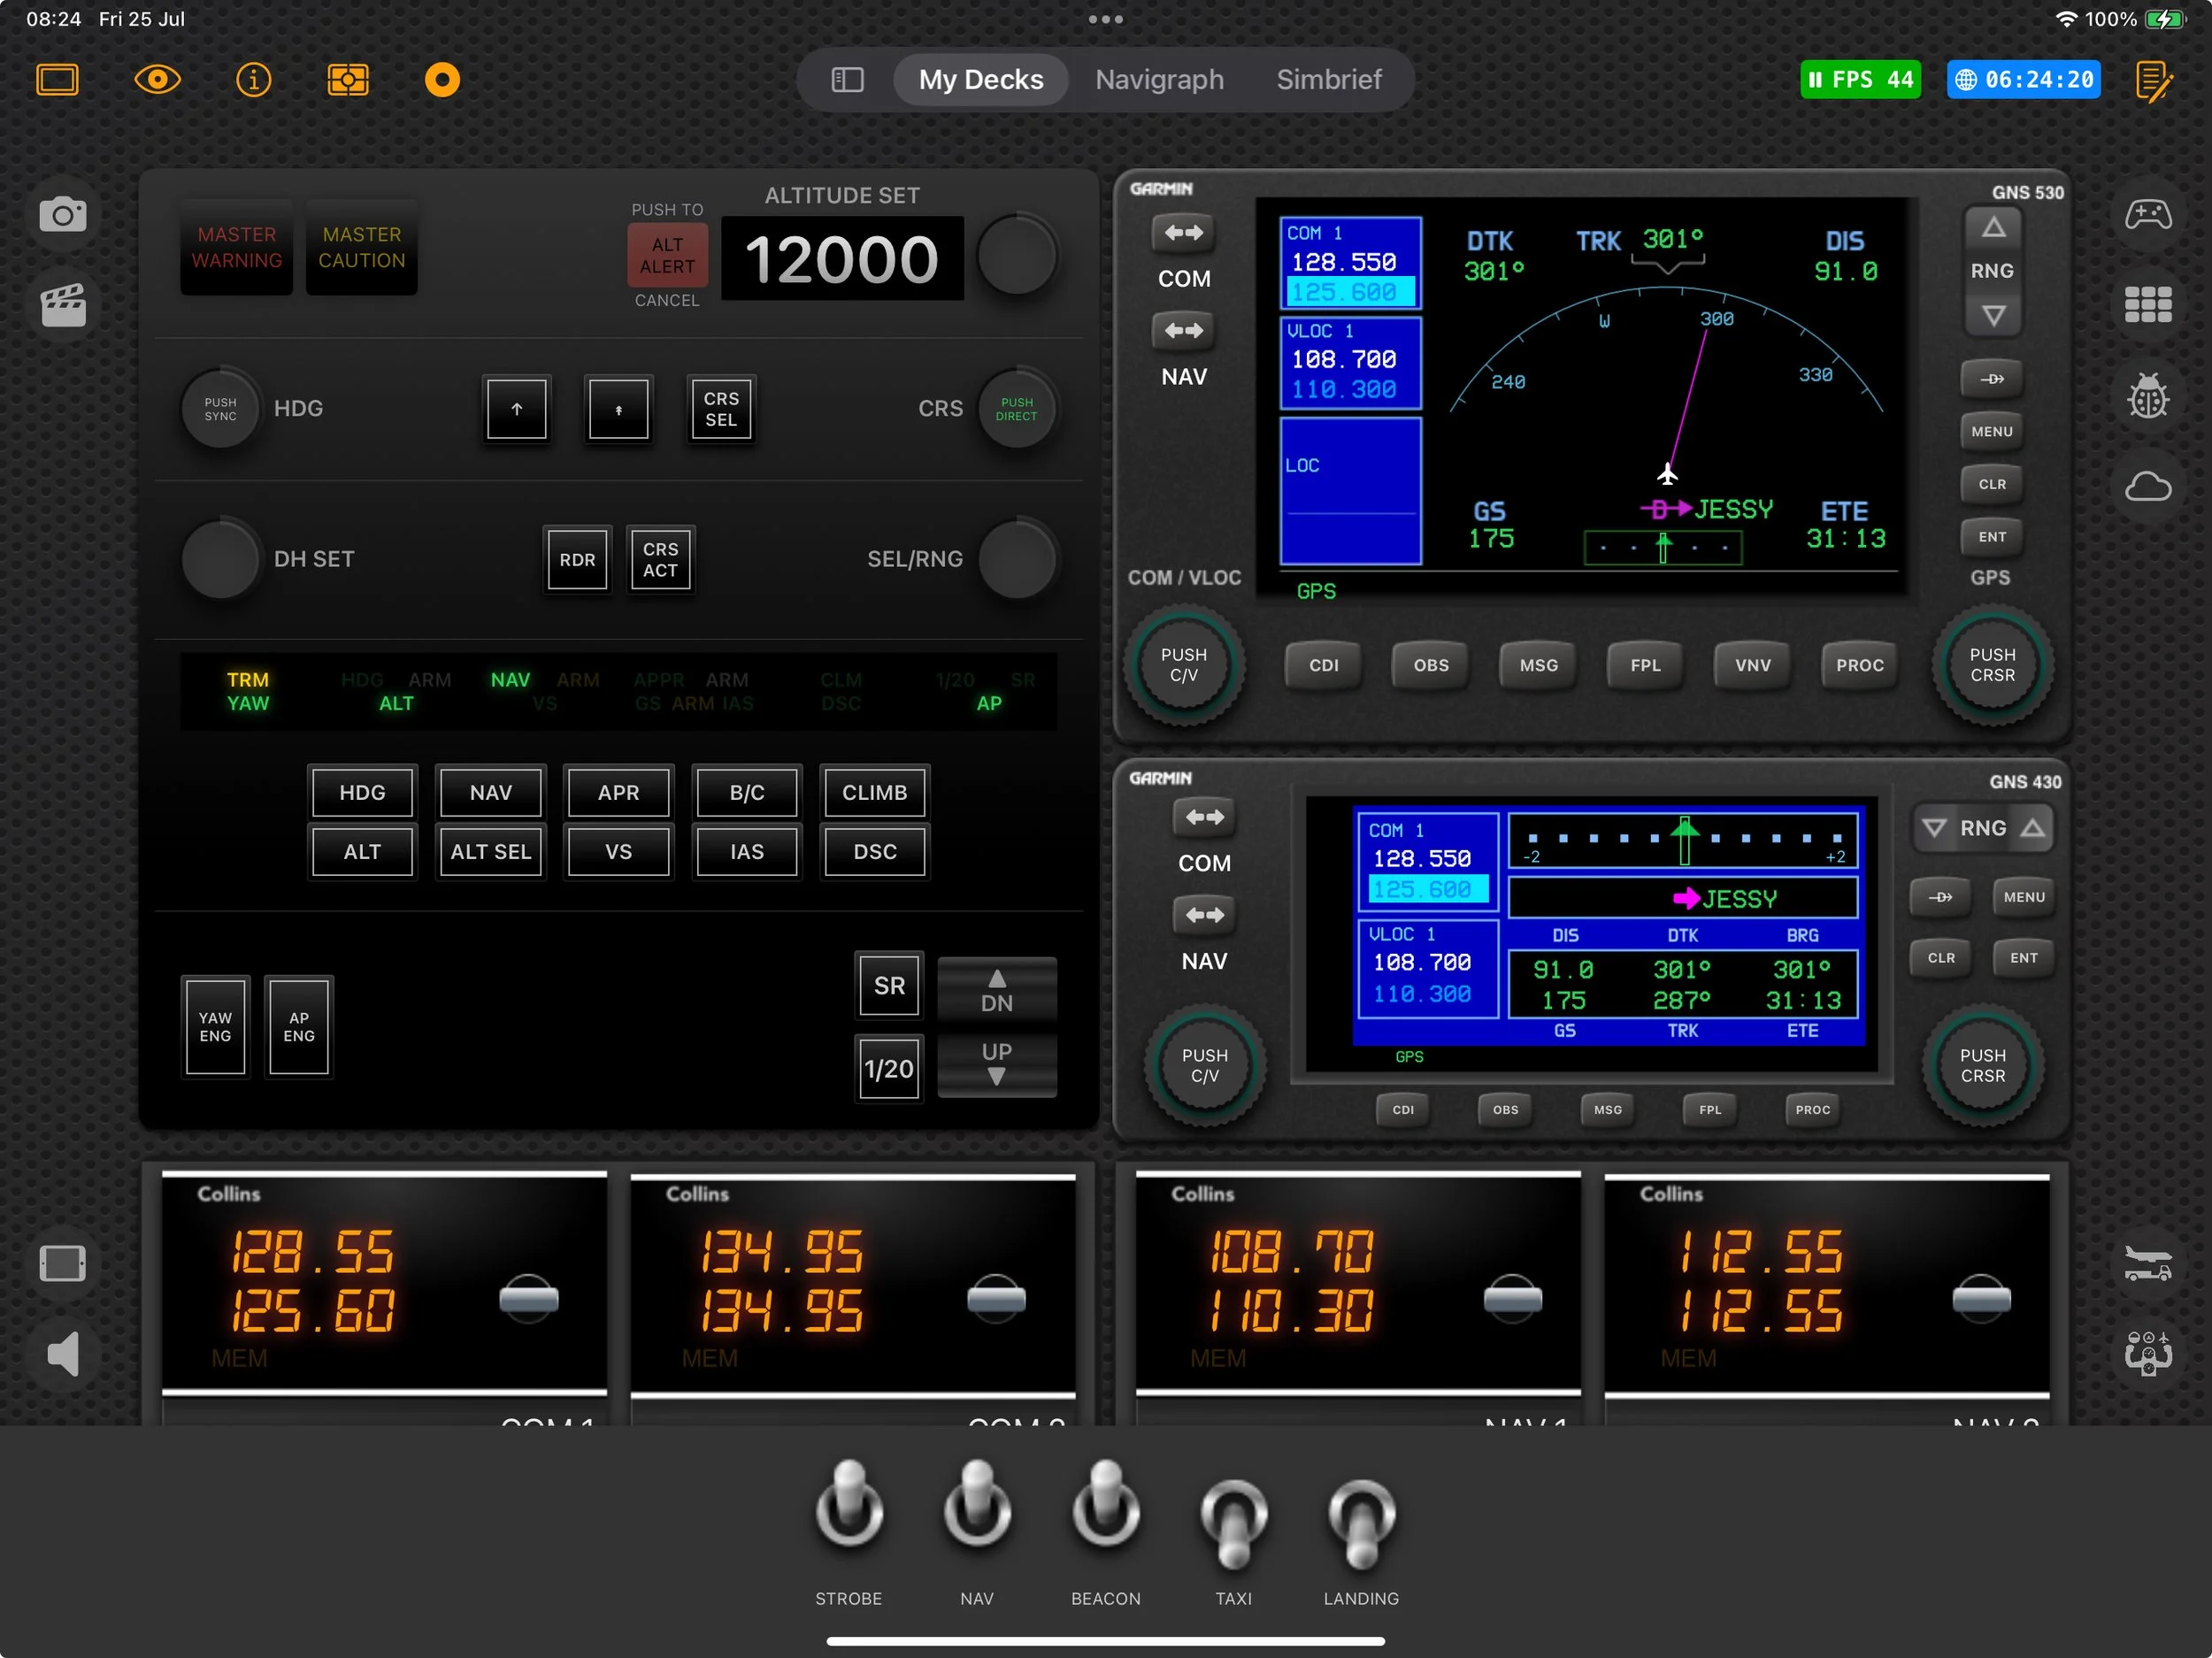
Task: Click the HDG PUSH SYNC knob
Action: (x=220, y=409)
